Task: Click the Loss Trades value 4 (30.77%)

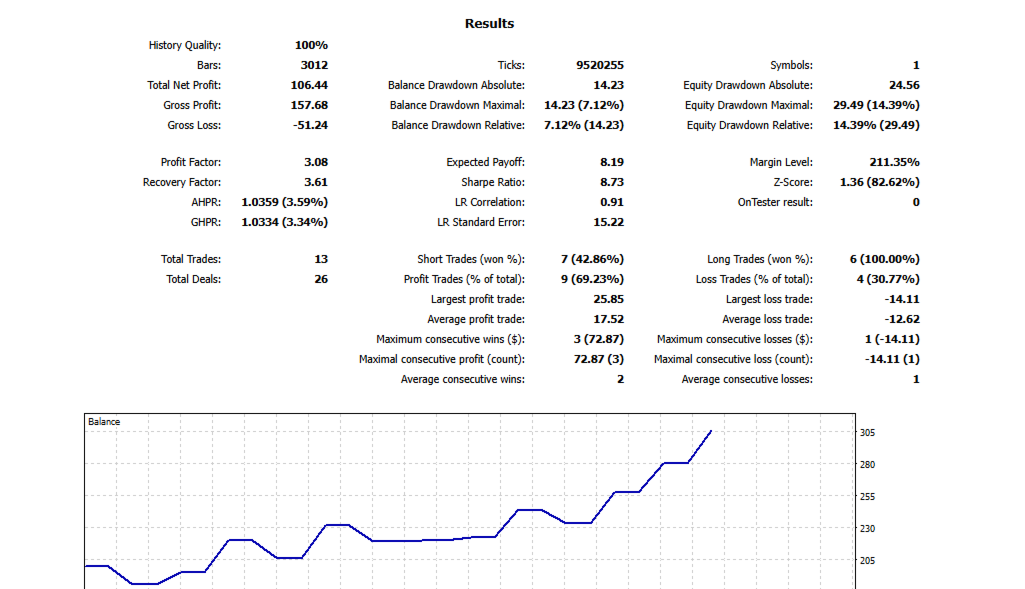Action: (x=888, y=279)
